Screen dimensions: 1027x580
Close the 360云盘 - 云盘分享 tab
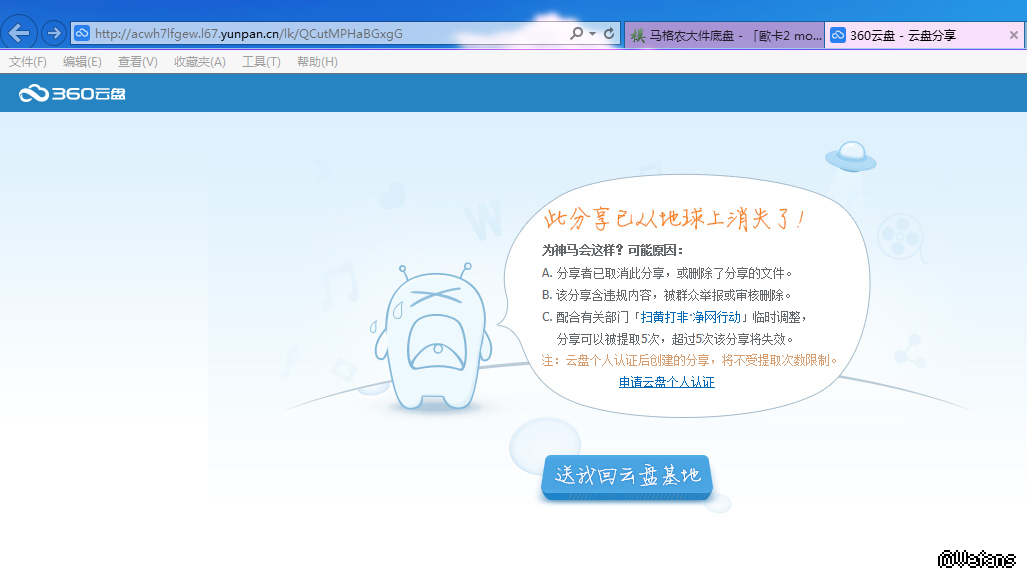(1013, 35)
